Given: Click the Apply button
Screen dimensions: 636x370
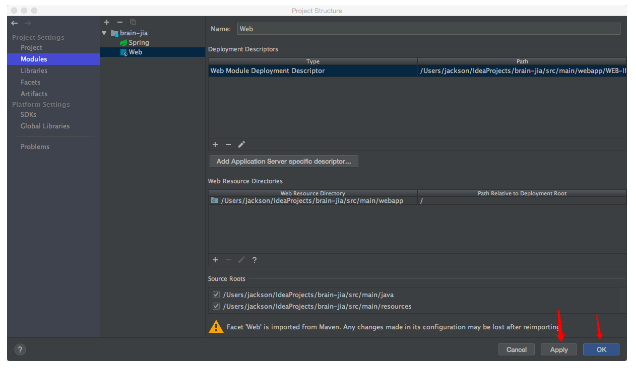Looking at the screenshot, I should click(x=559, y=350).
